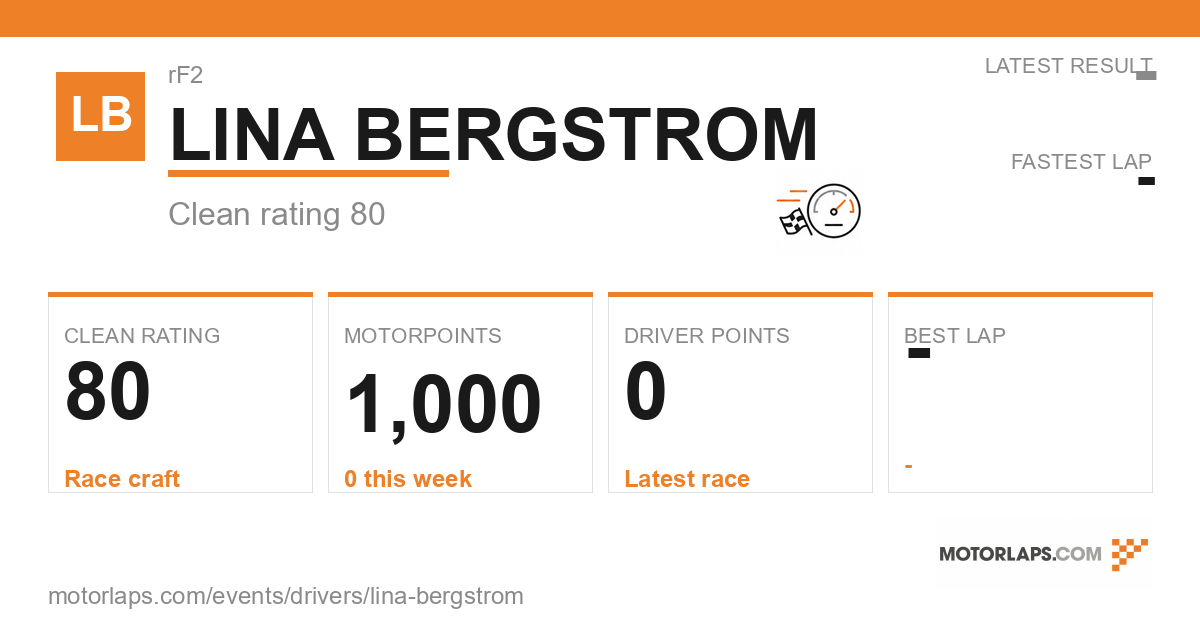Click the Motorlaps checkered logo icon

click(1130, 554)
